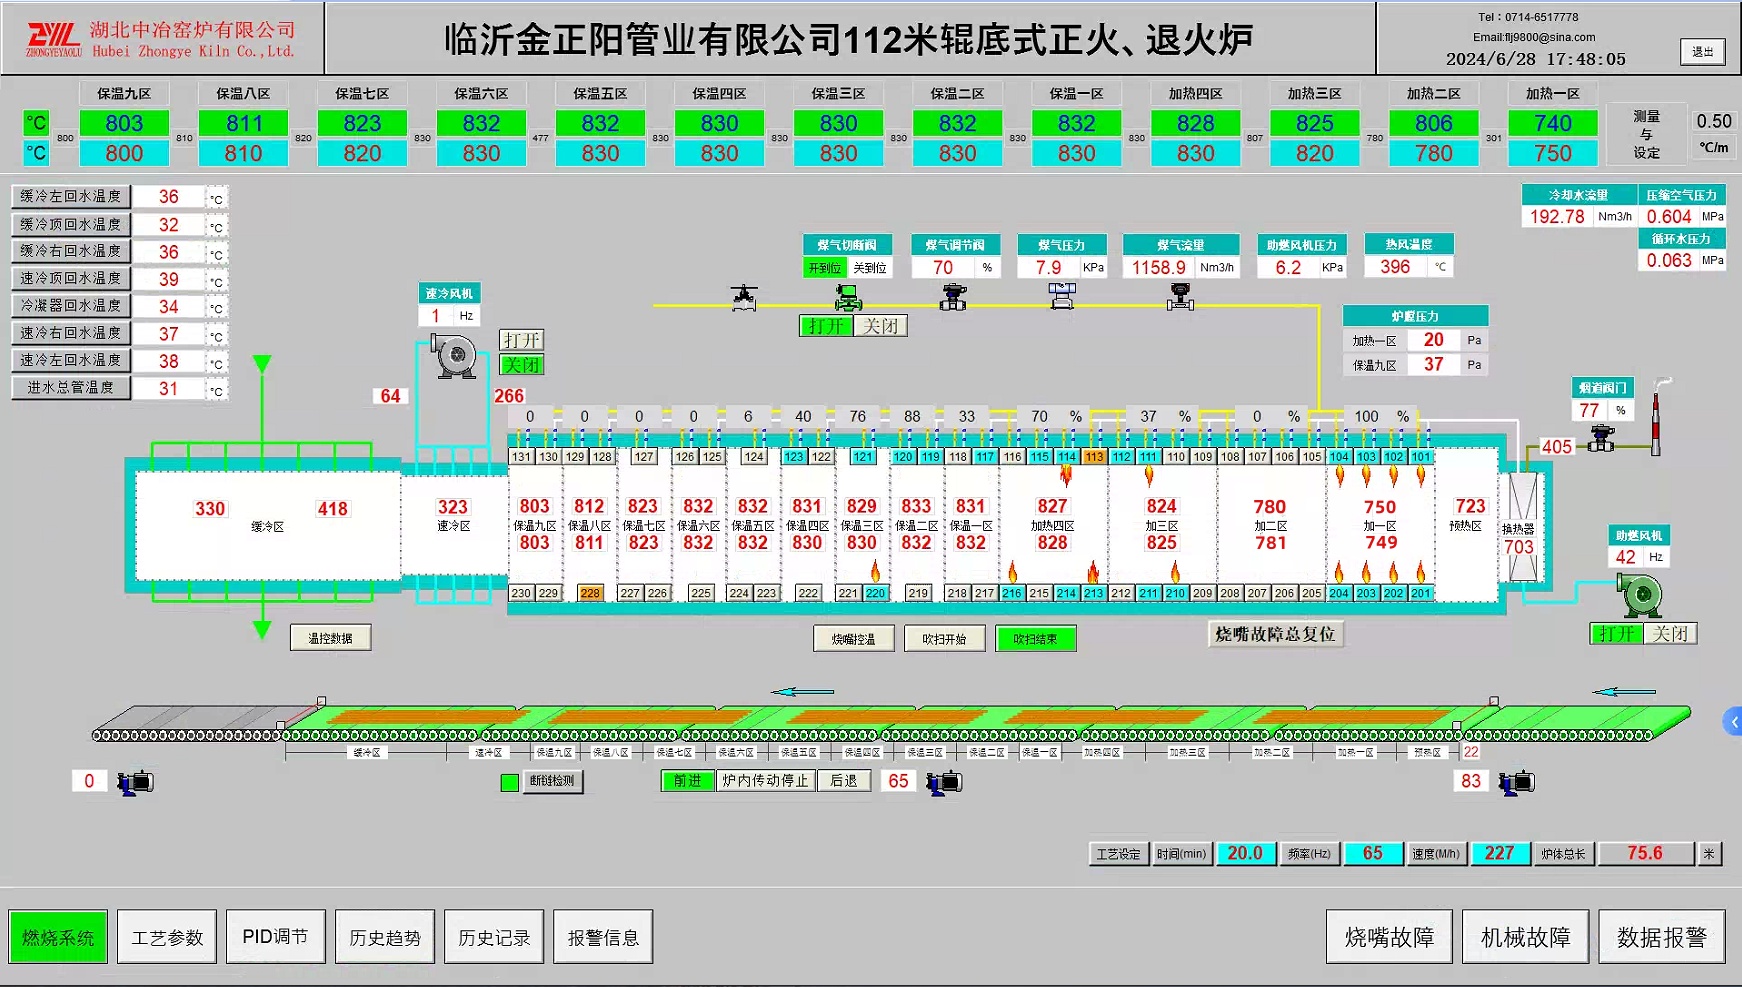Open 历史趋势 historical trends view

pyautogui.click(x=384, y=936)
